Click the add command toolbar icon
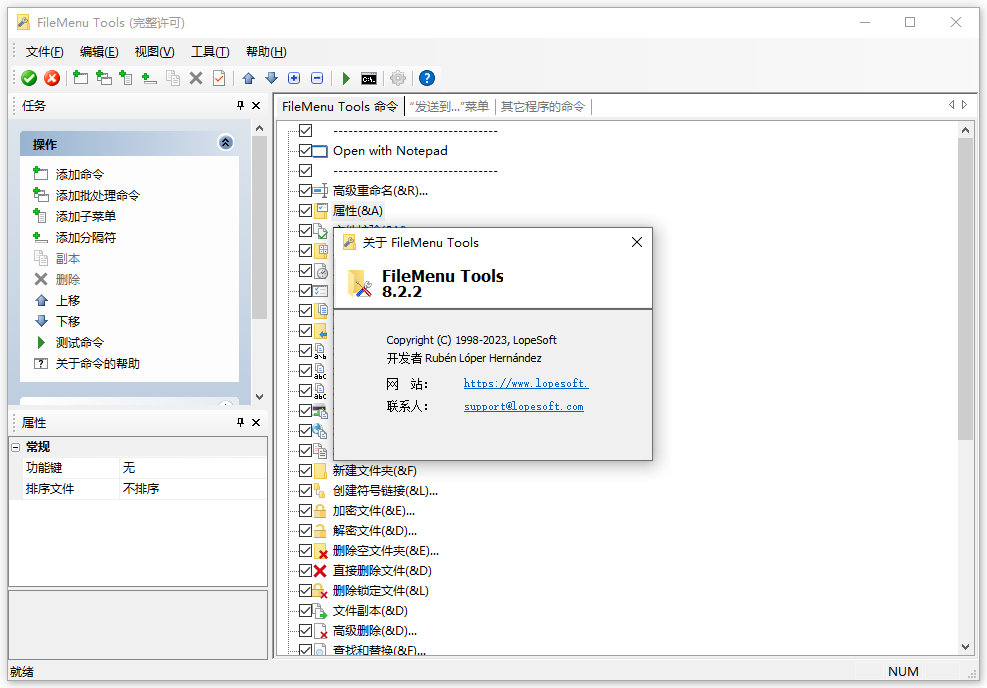The width and height of the screenshot is (987, 688). pos(81,78)
